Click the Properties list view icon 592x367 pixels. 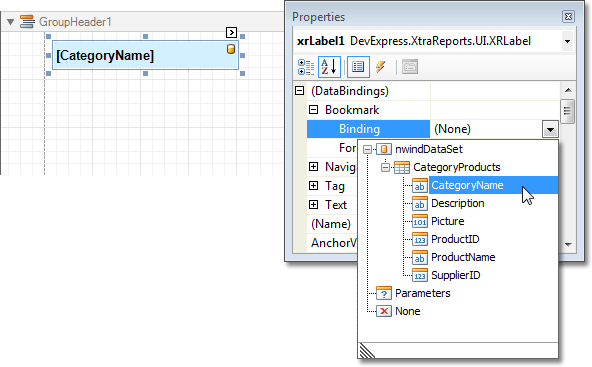point(358,67)
